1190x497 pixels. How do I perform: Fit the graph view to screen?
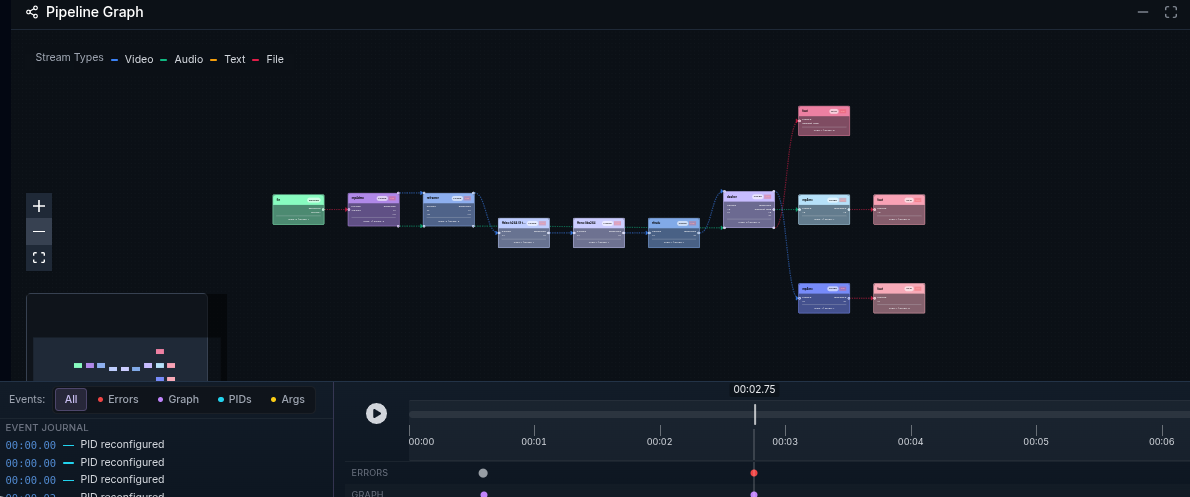(39, 257)
